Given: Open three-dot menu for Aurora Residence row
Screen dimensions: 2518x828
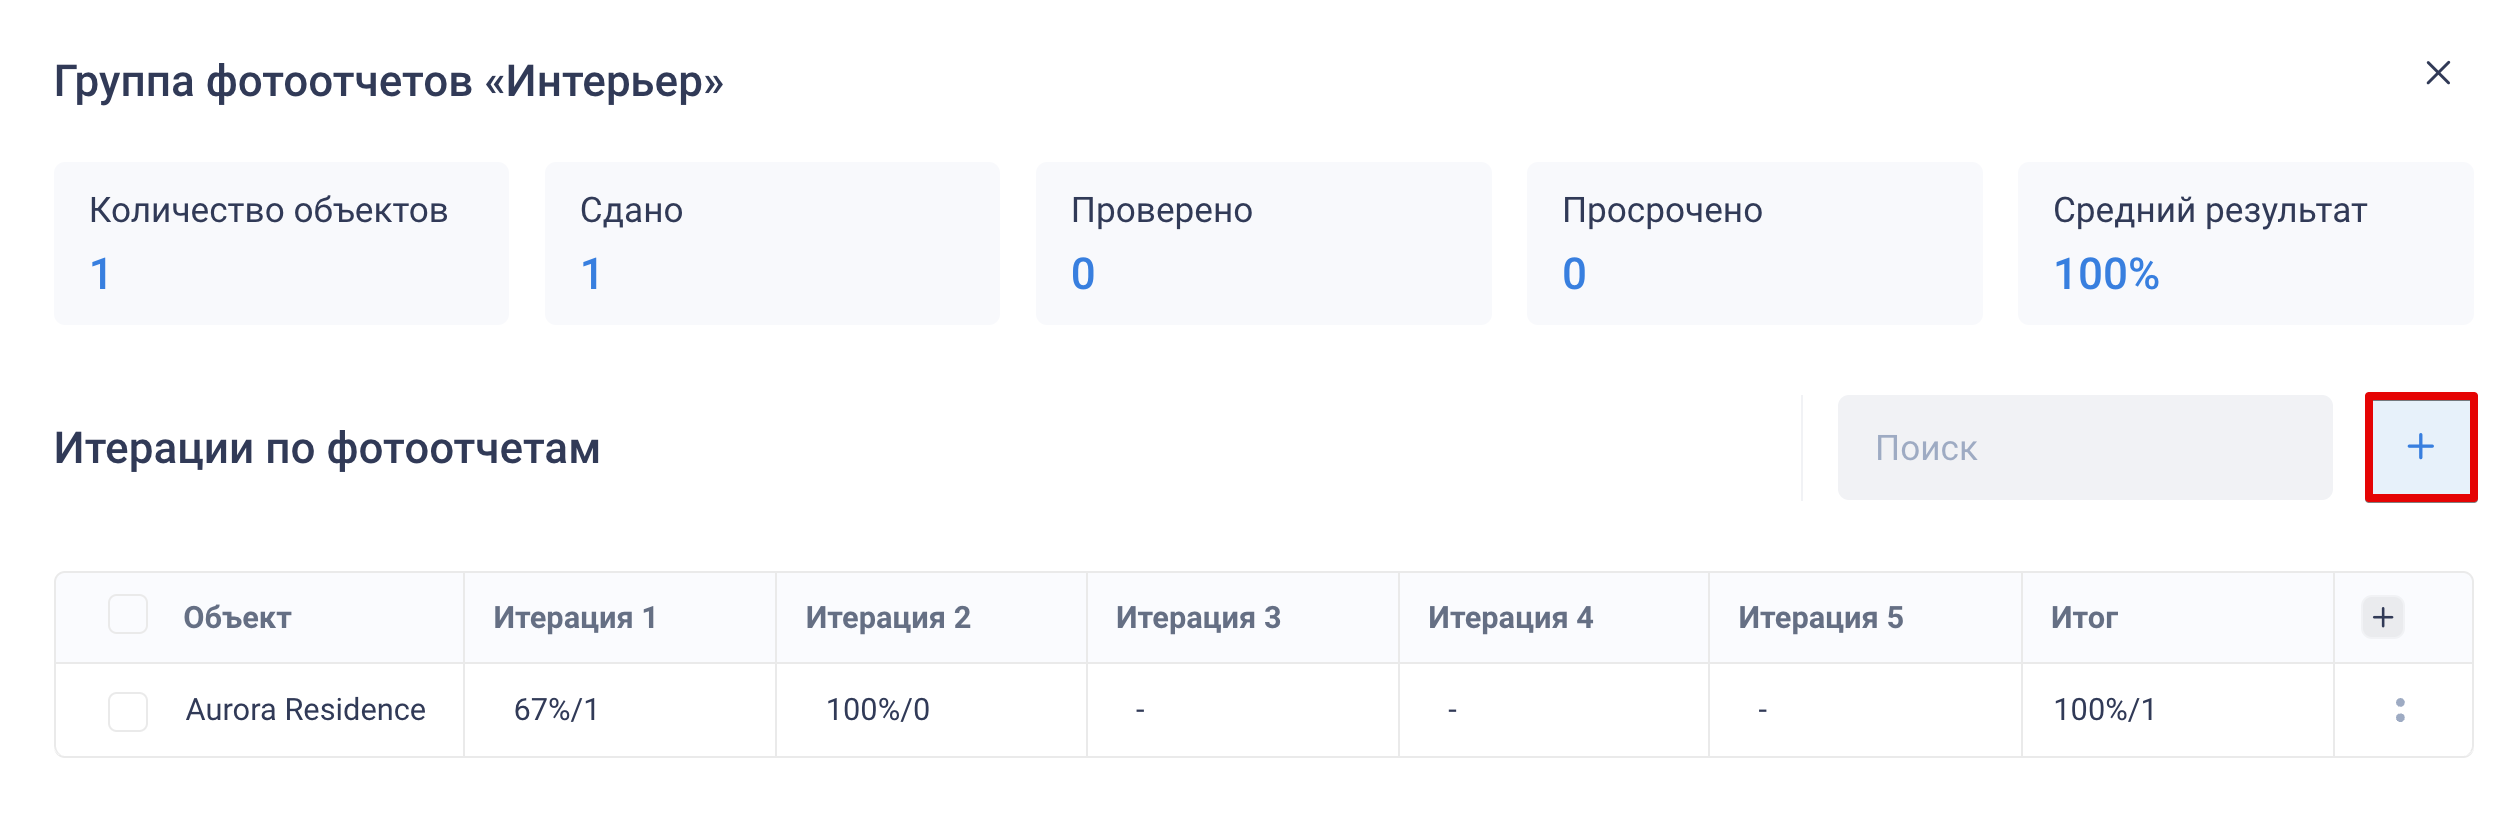Looking at the screenshot, I should click(2400, 710).
